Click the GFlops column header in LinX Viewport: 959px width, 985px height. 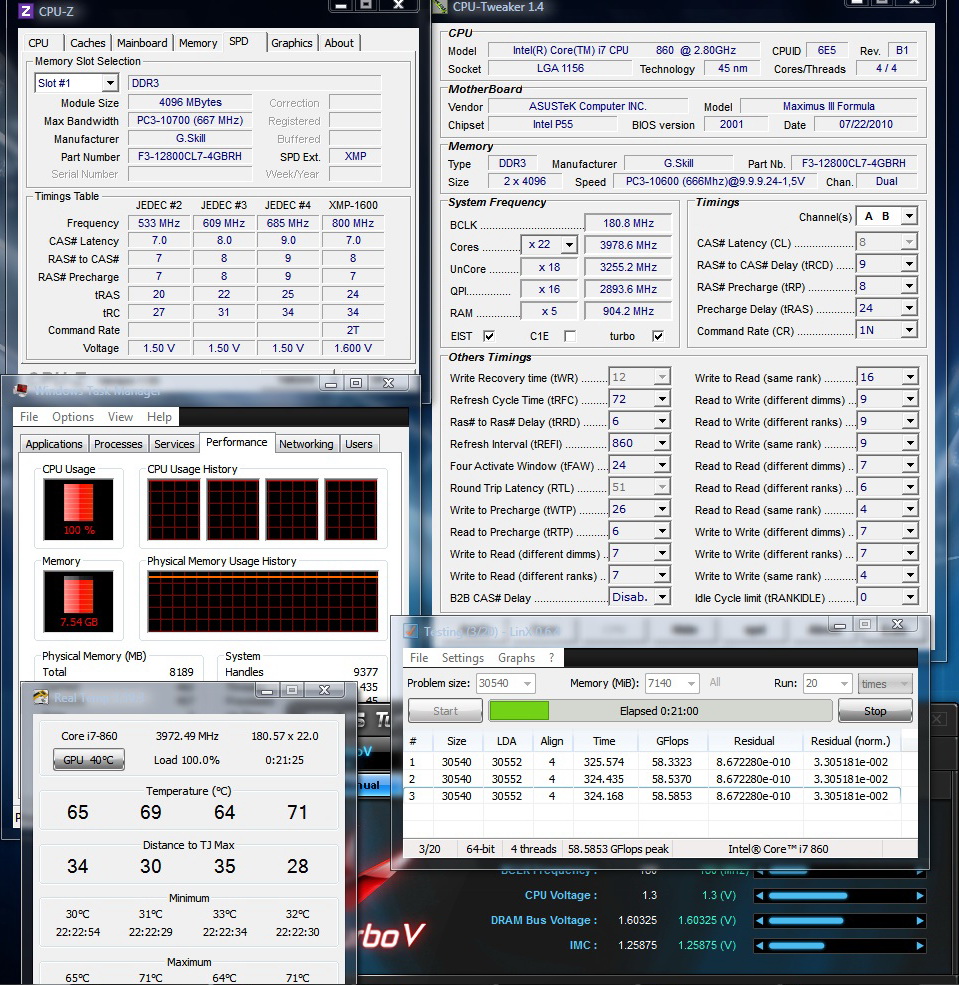pyautogui.click(x=672, y=741)
